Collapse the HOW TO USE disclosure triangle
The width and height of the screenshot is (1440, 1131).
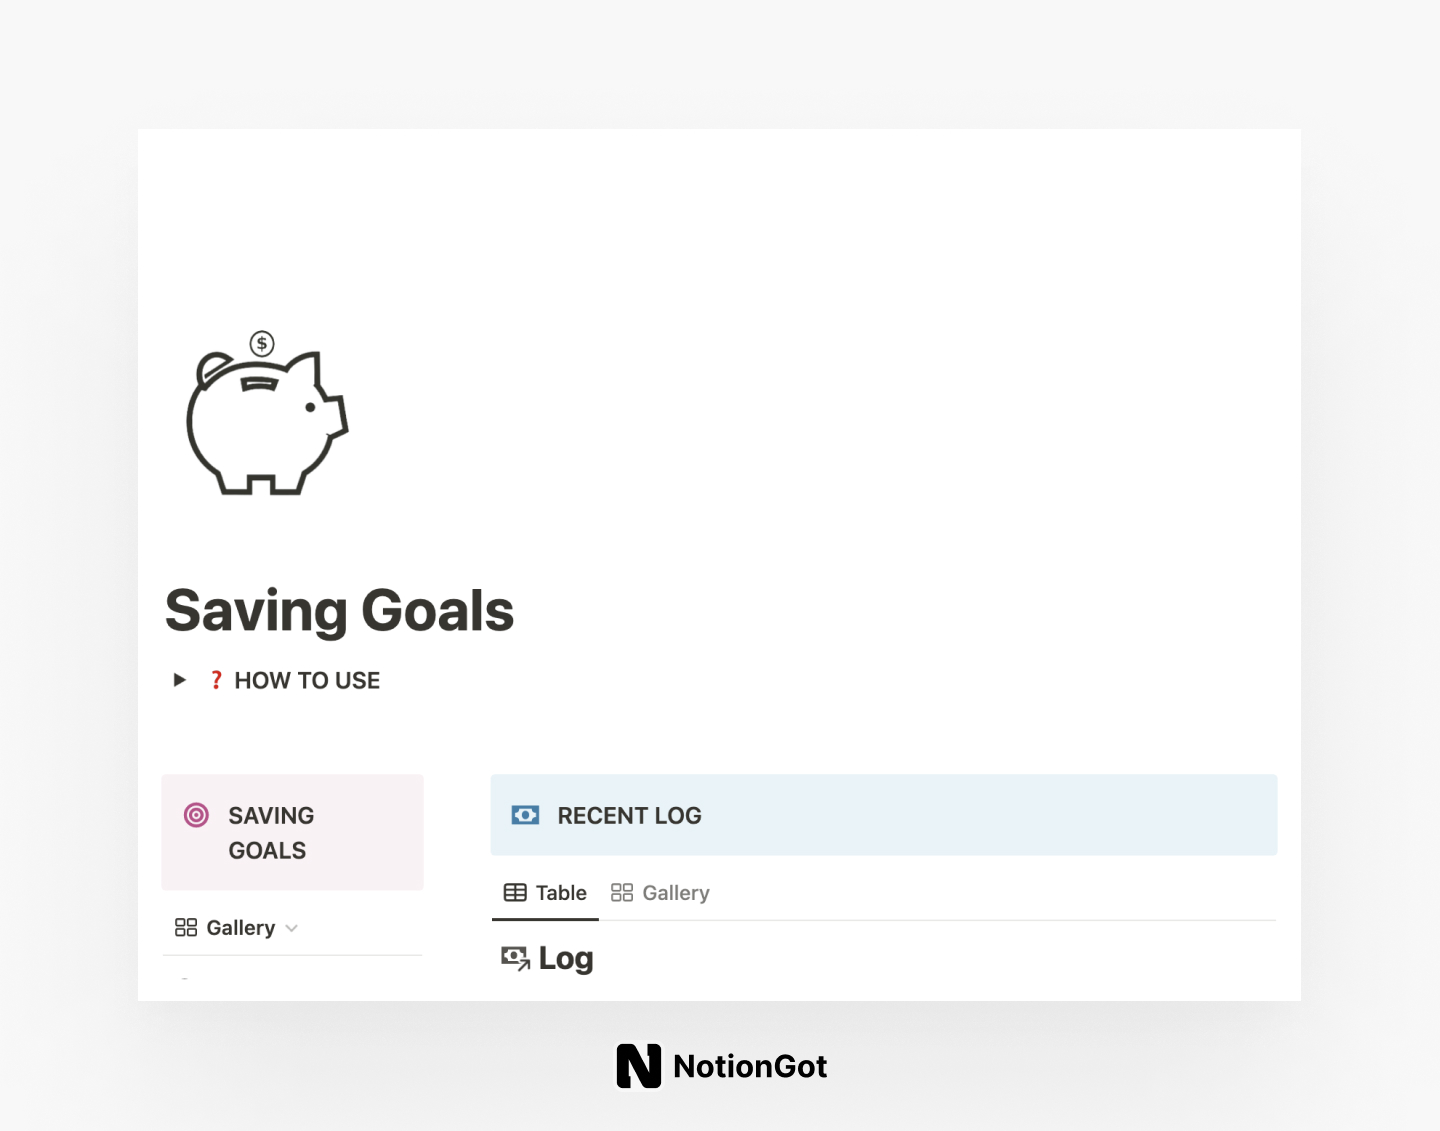(x=179, y=680)
